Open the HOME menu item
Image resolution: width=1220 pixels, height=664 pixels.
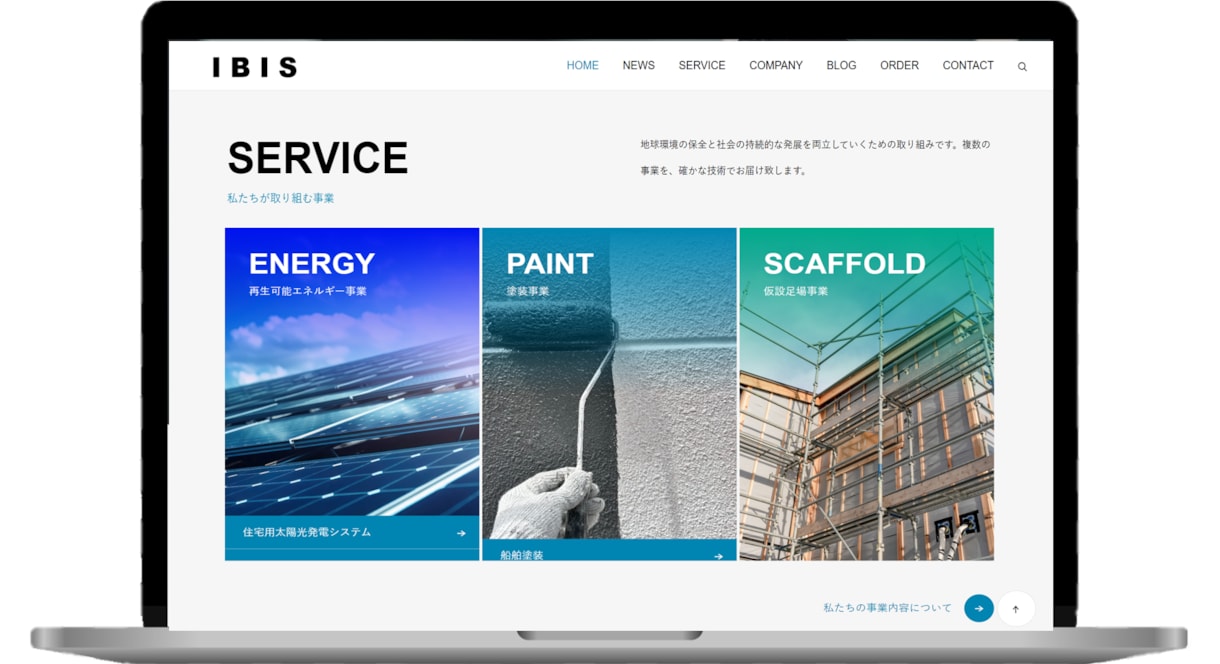582,66
